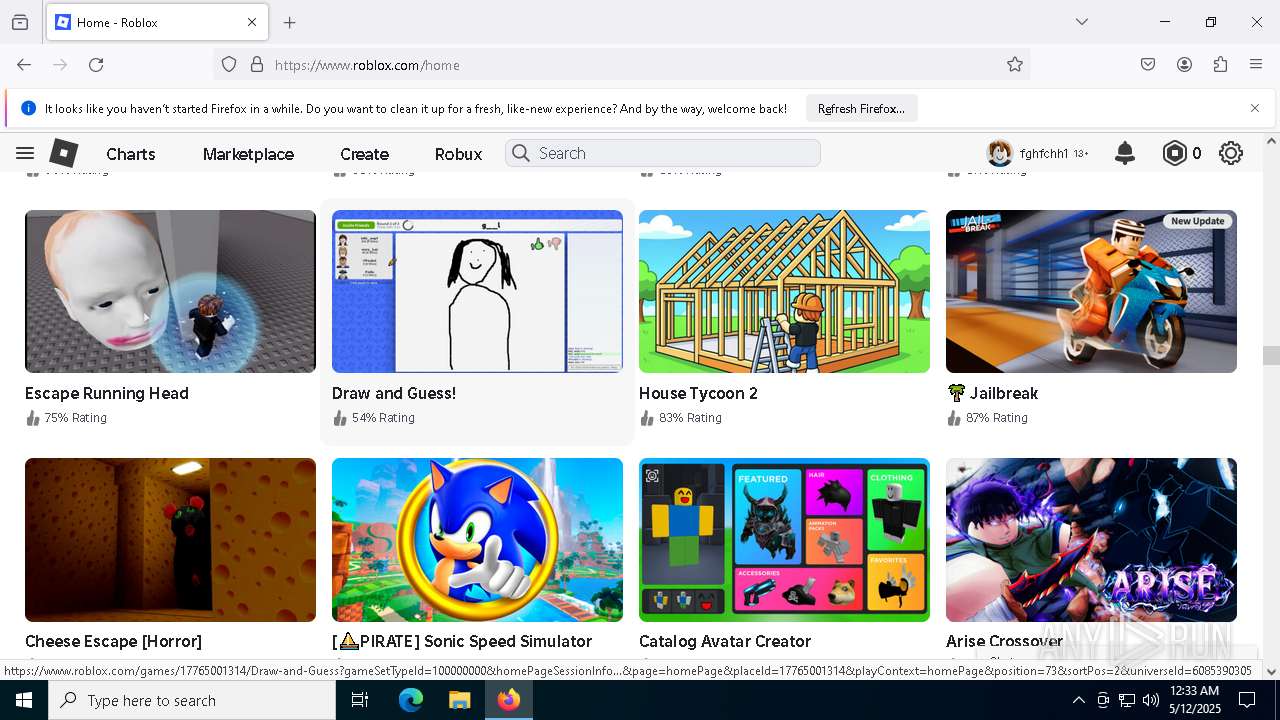Open the Firefox account icon
1280x720 pixels.
click(1184, 65)
